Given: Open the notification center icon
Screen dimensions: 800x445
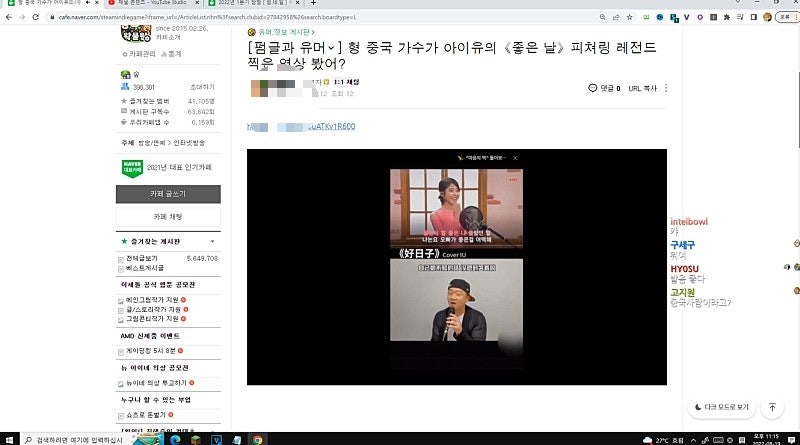Looking at the screenshot, I should [x=791, y=440].
